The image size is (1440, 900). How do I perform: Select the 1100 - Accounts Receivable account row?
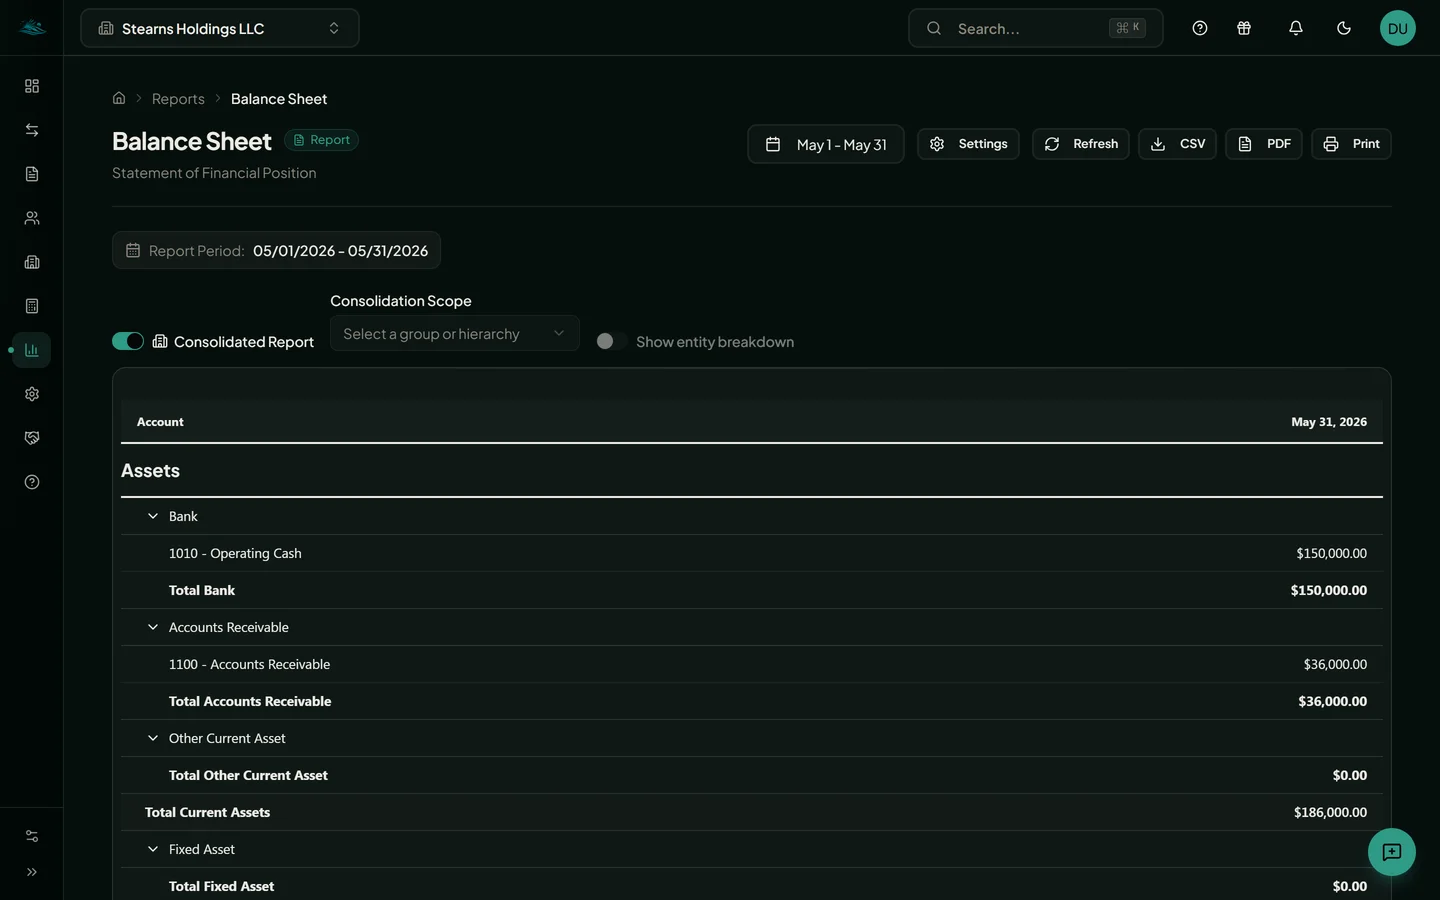coord(752,664)
